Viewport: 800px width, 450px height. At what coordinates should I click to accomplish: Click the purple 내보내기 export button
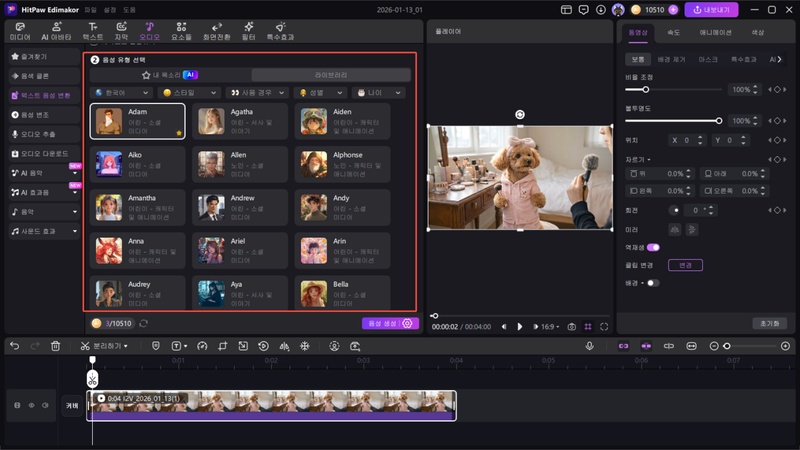pyautogui.click(x=711, y=10)
